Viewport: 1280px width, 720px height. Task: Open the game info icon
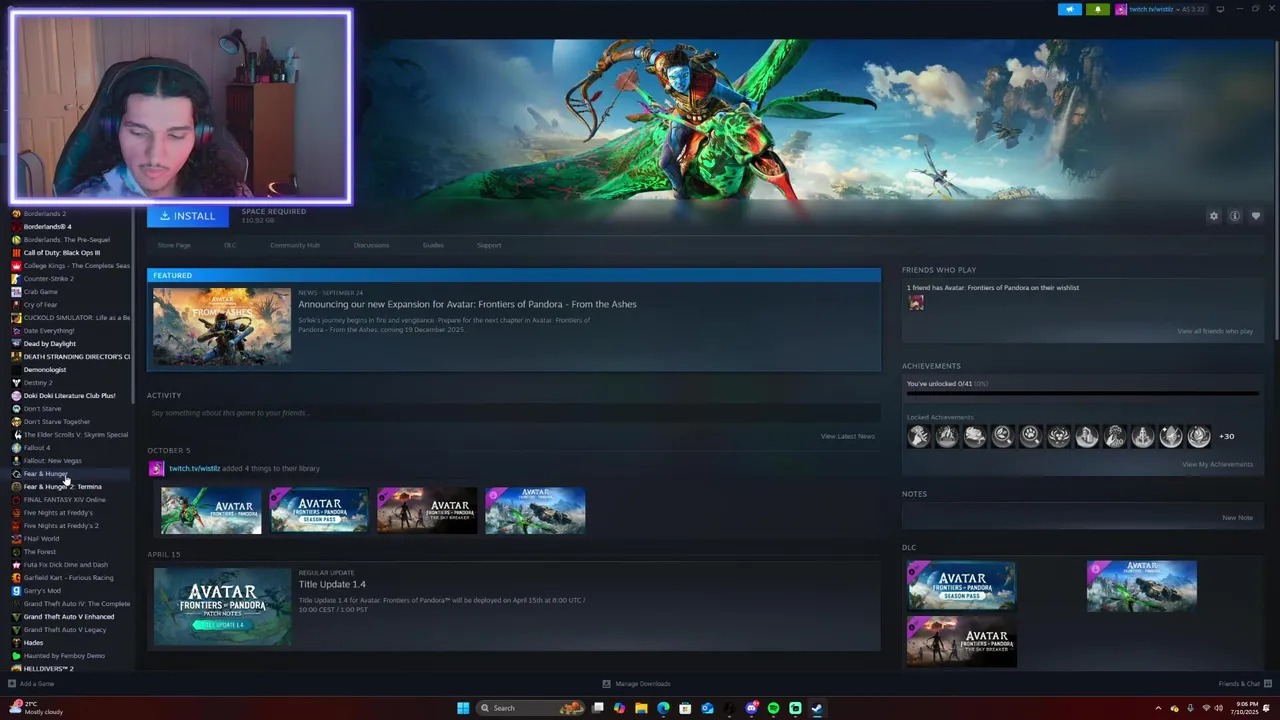[x=1235, y=216]
